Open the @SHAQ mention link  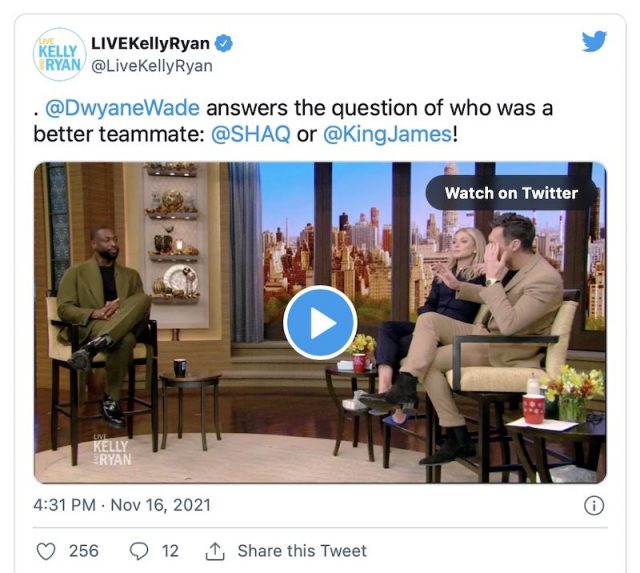[251, 134]
